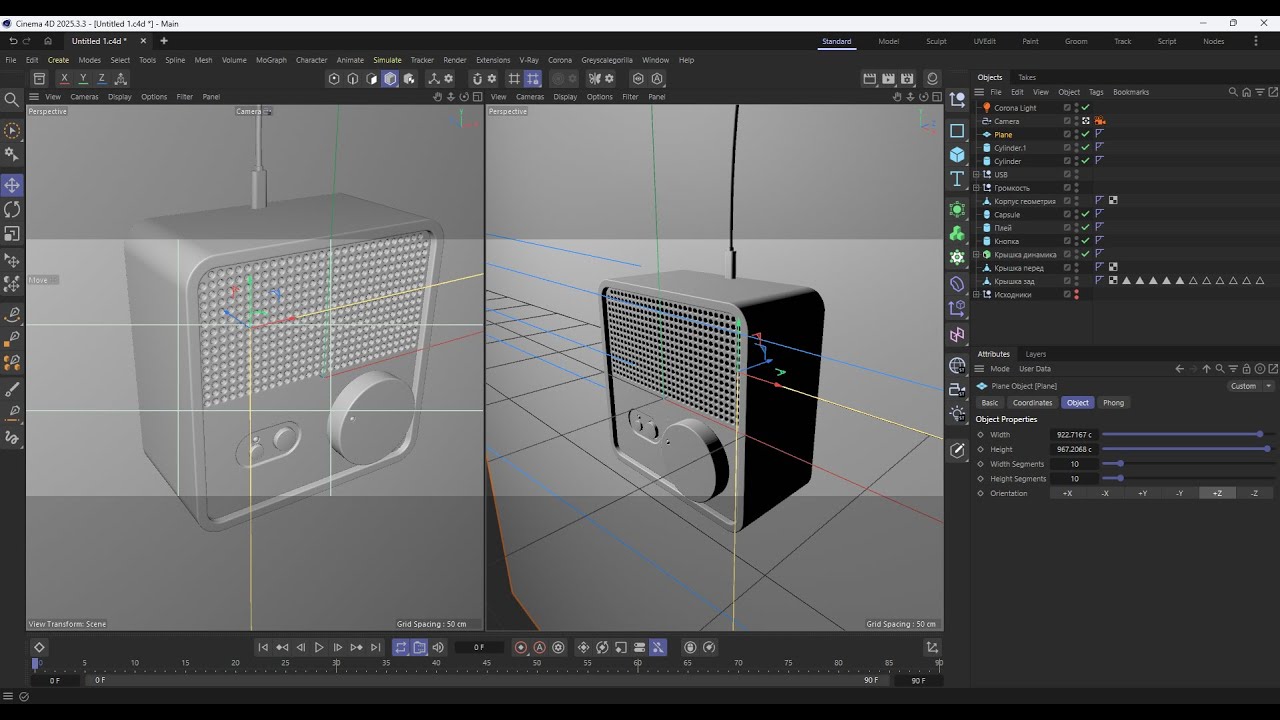This screenshot has width=1280, height=720.
Task: Toggle Z axis lock
Action: [x=101, y=78]
